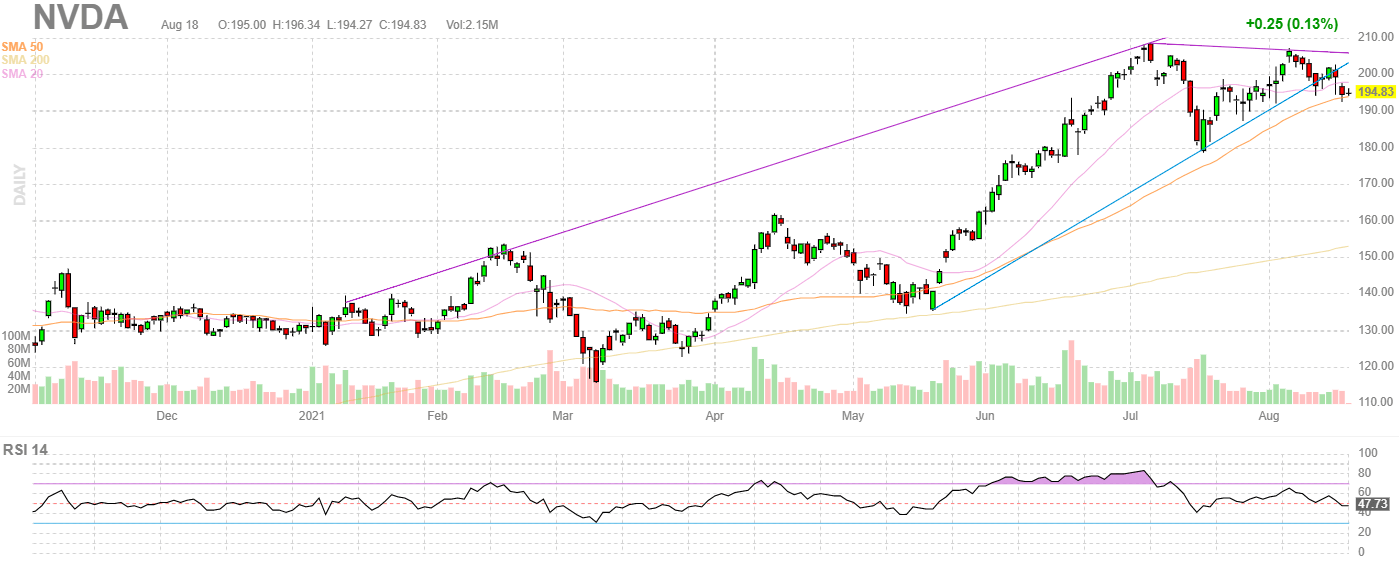Click the 160.00 price axis label
This screenshot has height=565, width=1399.
coord(1375,220)
